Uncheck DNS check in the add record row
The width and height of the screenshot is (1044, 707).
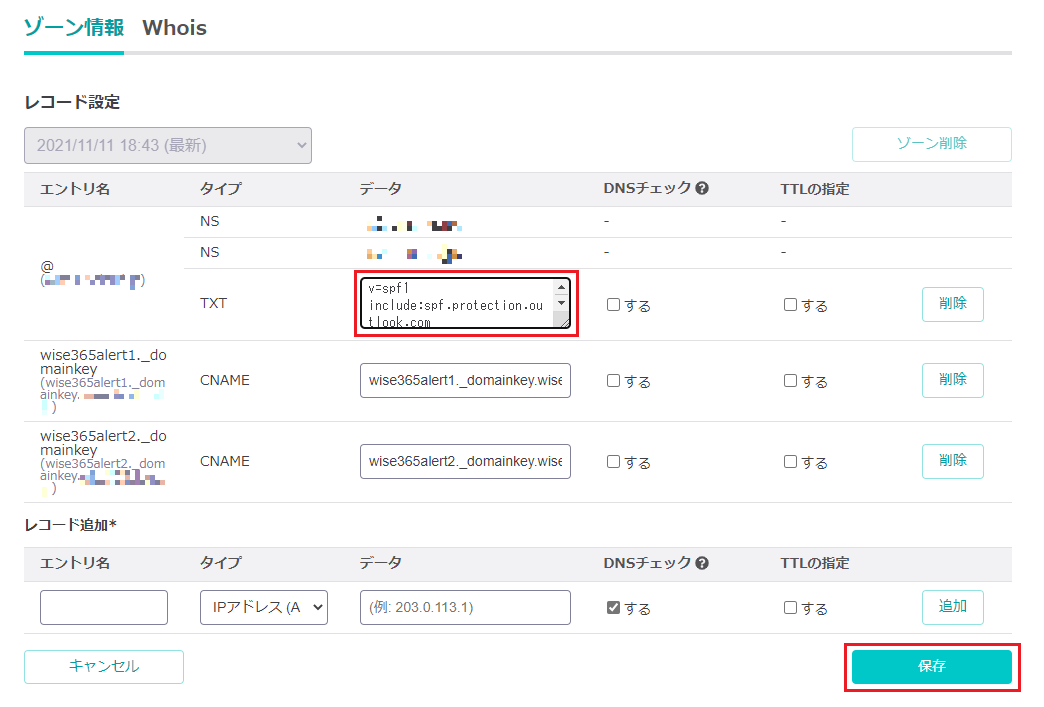tap(614, 608)
